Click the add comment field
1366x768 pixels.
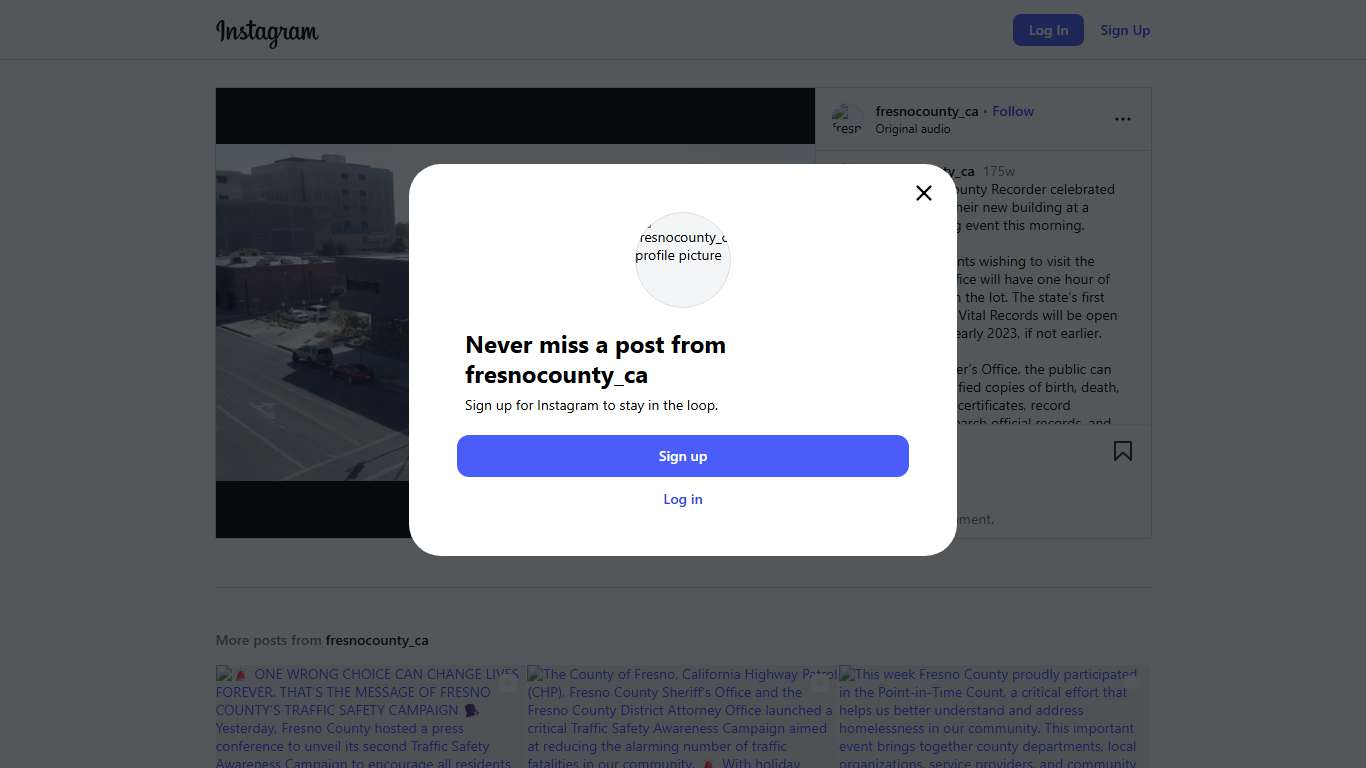coord(975,519)
